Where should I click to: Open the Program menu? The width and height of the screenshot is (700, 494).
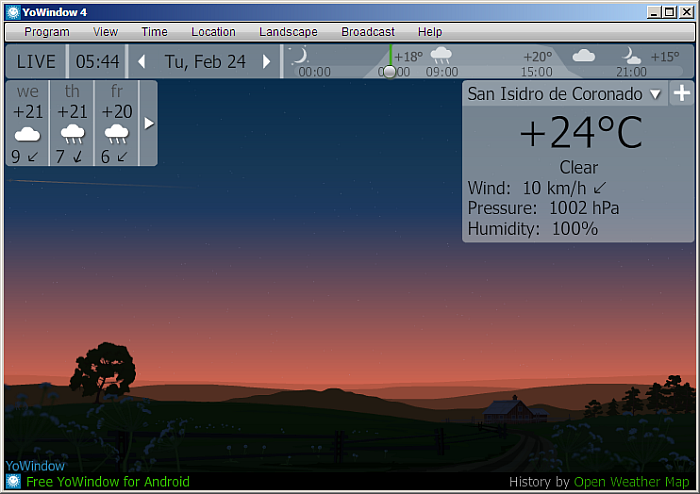(47, 32)
